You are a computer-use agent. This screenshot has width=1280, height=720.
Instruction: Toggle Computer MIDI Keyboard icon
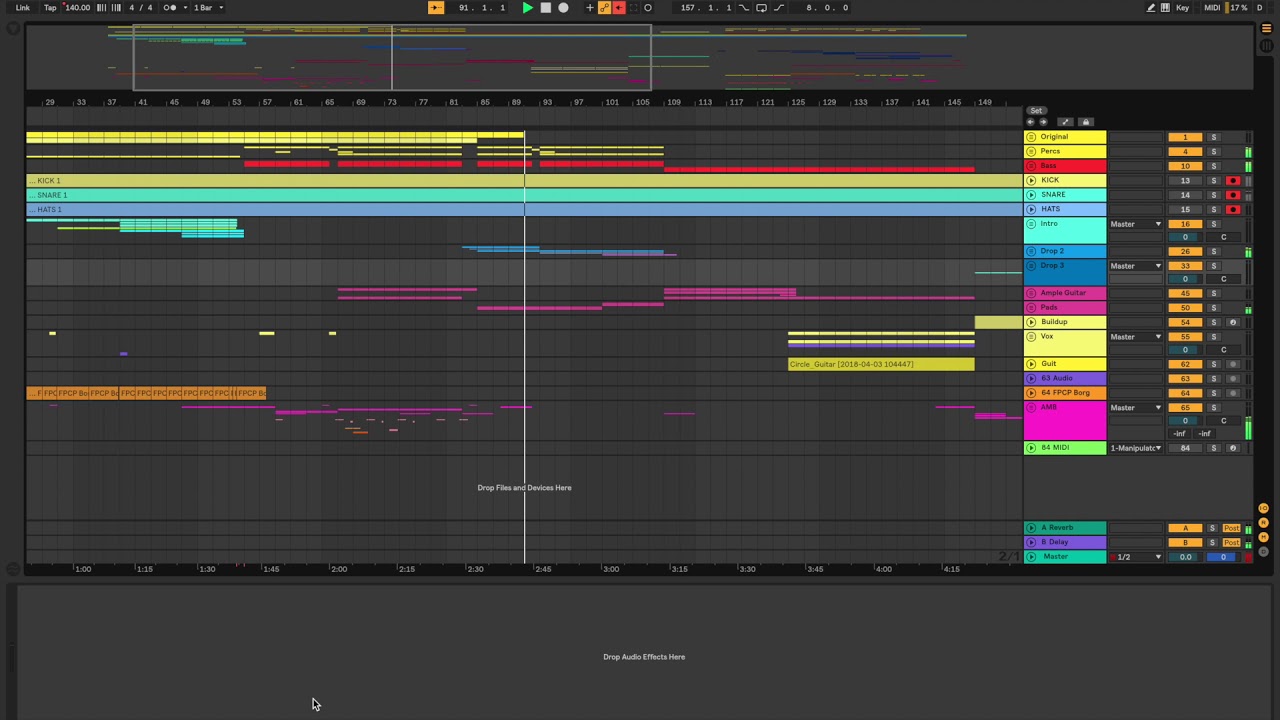pos(1165,8)
